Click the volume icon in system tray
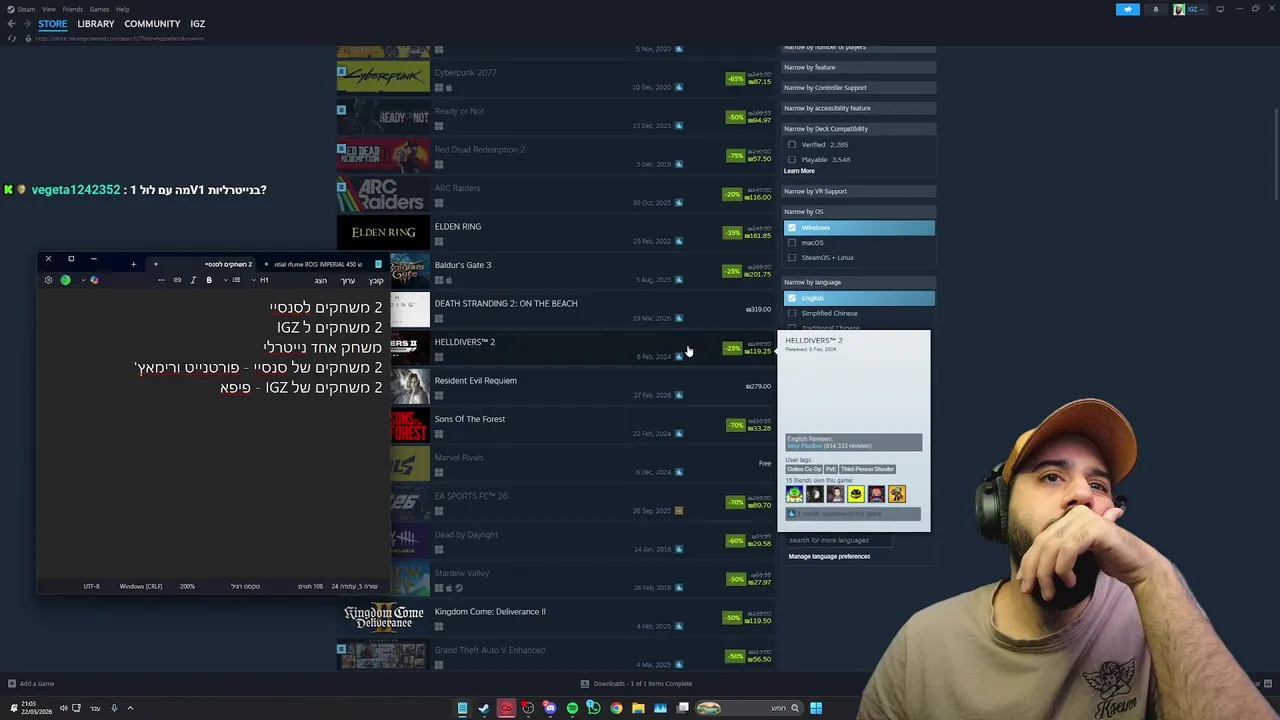The width and height of the screenshot is (1280, 720). (63, 708)
